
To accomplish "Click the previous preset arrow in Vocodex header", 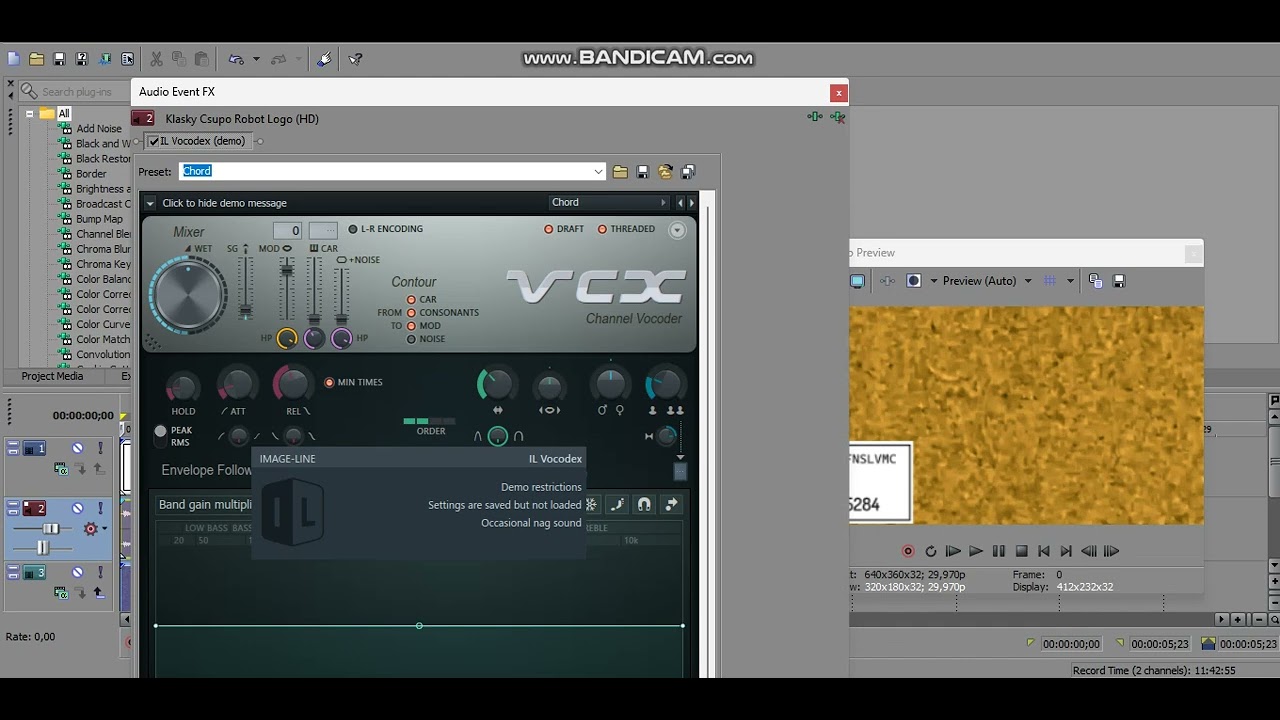I will pyautogui.click(x=680, y=203).
